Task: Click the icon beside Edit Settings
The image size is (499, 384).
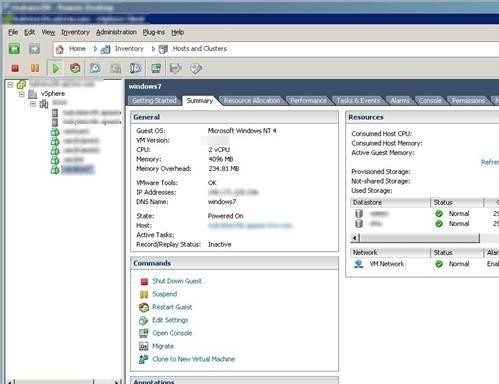Action: 143,320
